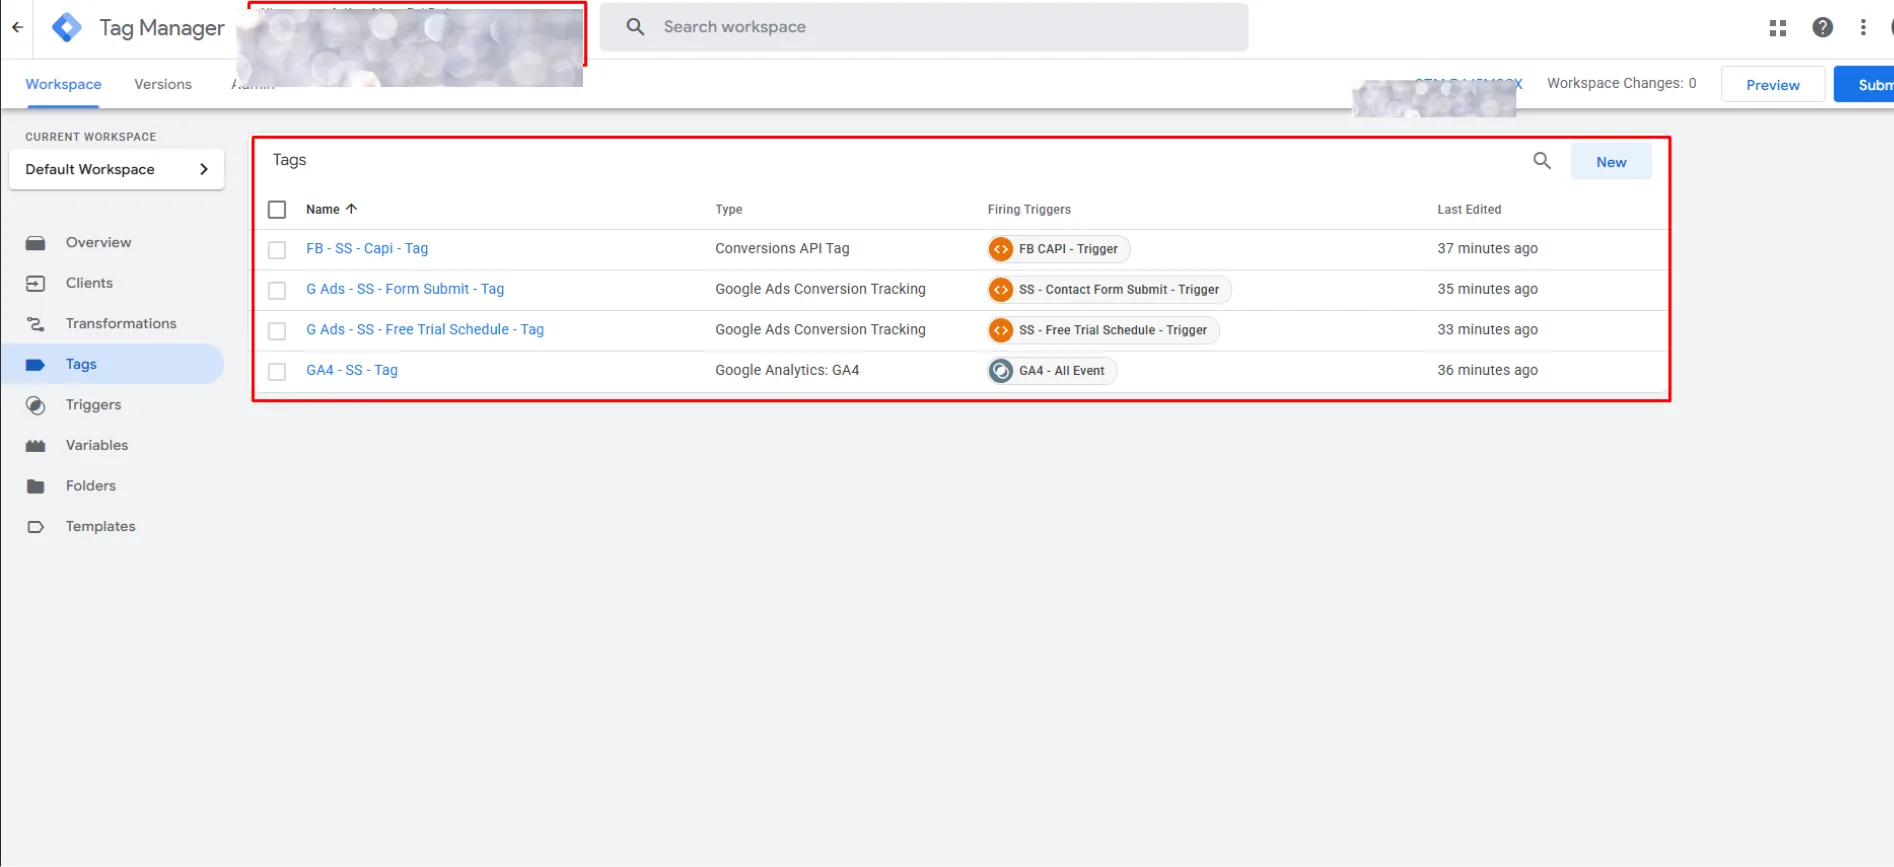Open the three-dot more options menu
The image size is (1894, 867).
tap(1862, 27)
